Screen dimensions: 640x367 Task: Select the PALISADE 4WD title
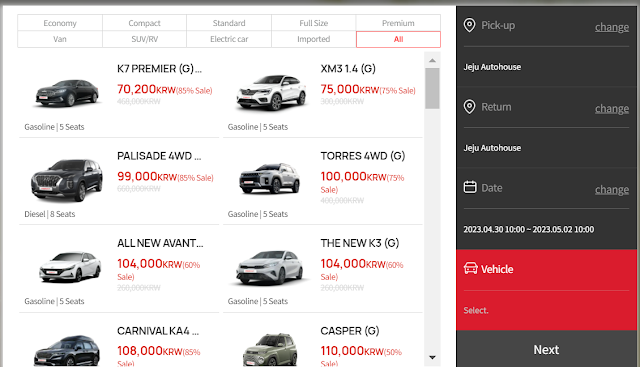159,156
